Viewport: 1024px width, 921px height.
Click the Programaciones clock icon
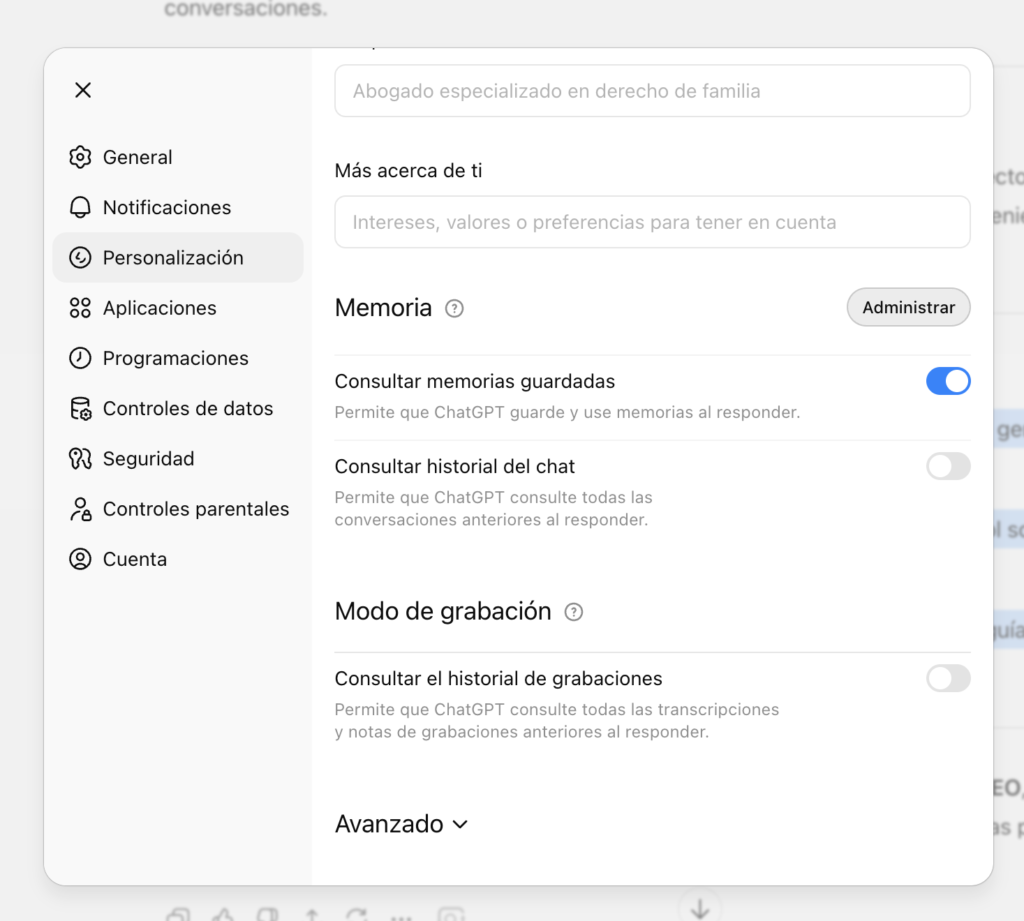point(80,358)
